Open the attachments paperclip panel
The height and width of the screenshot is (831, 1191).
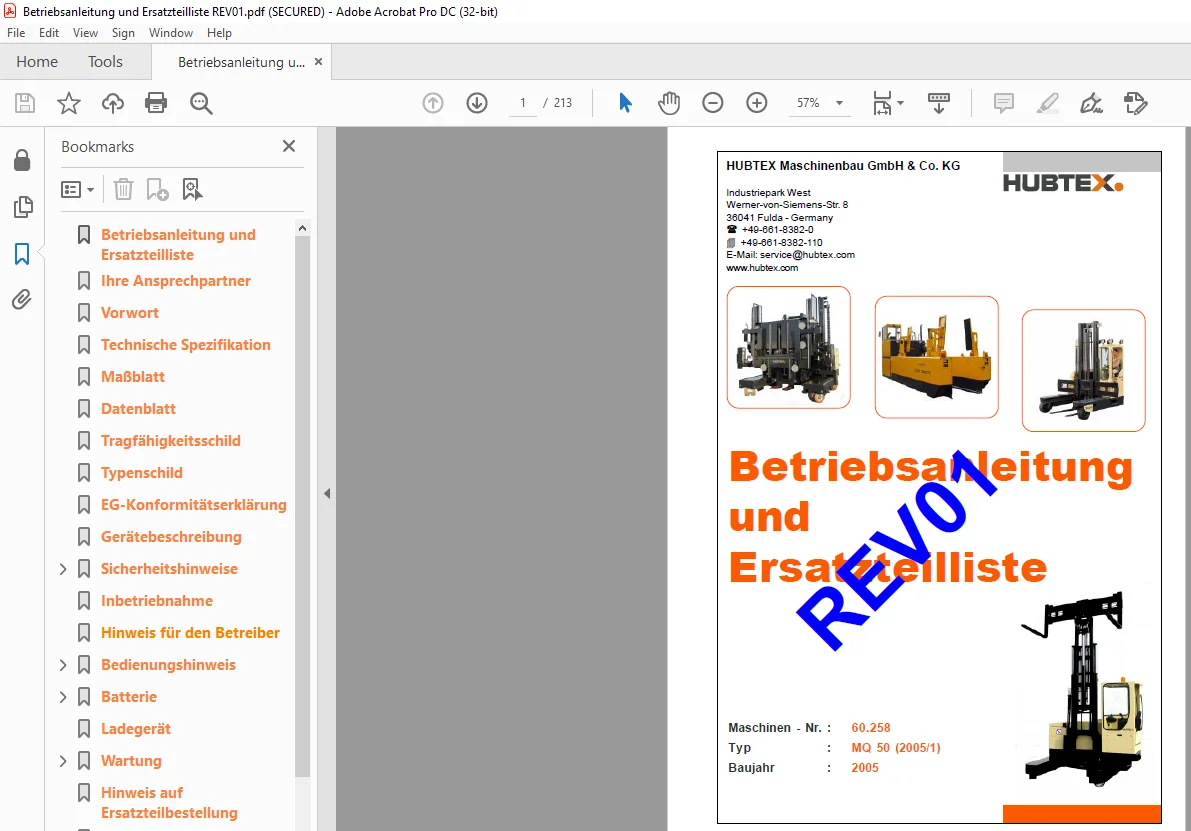[22, 300]
